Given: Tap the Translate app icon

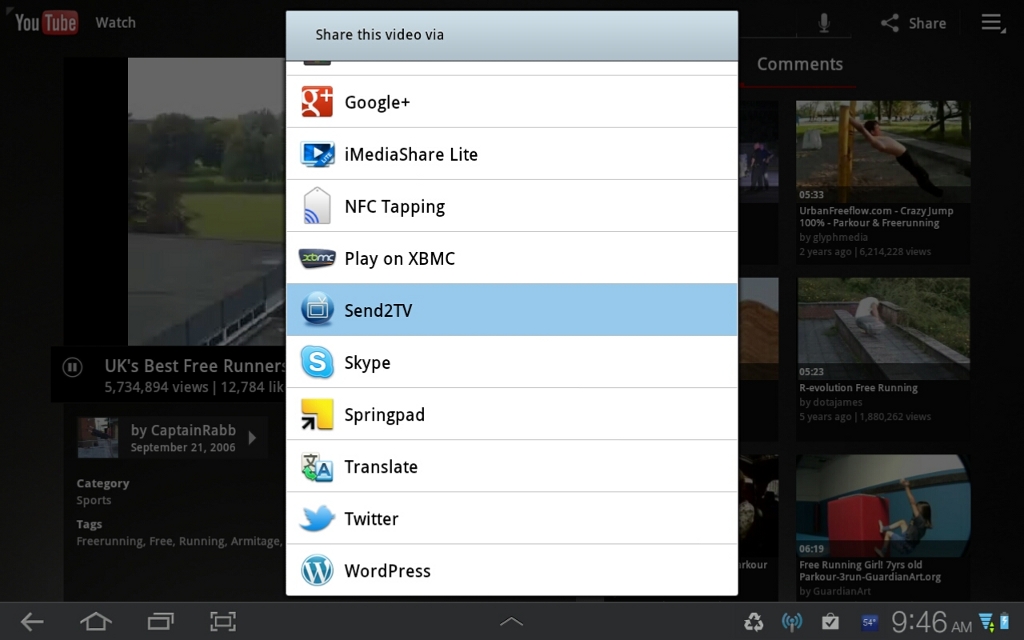Looking at the screenshot, I should [x=317, y=466].
